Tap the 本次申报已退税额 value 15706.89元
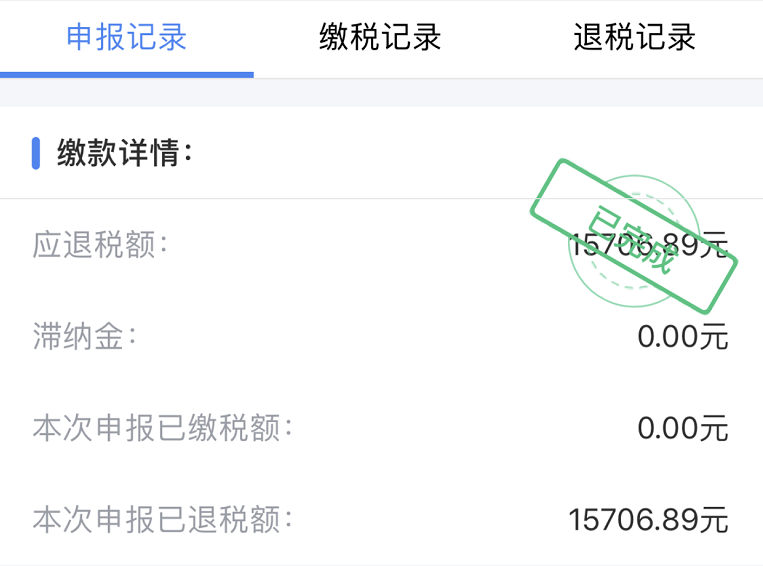763x566 pixels. (x=648, y=519)
